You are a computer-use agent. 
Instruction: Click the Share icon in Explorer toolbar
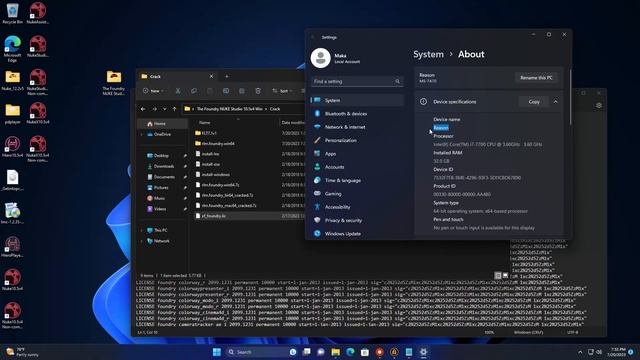pos(242,91)
